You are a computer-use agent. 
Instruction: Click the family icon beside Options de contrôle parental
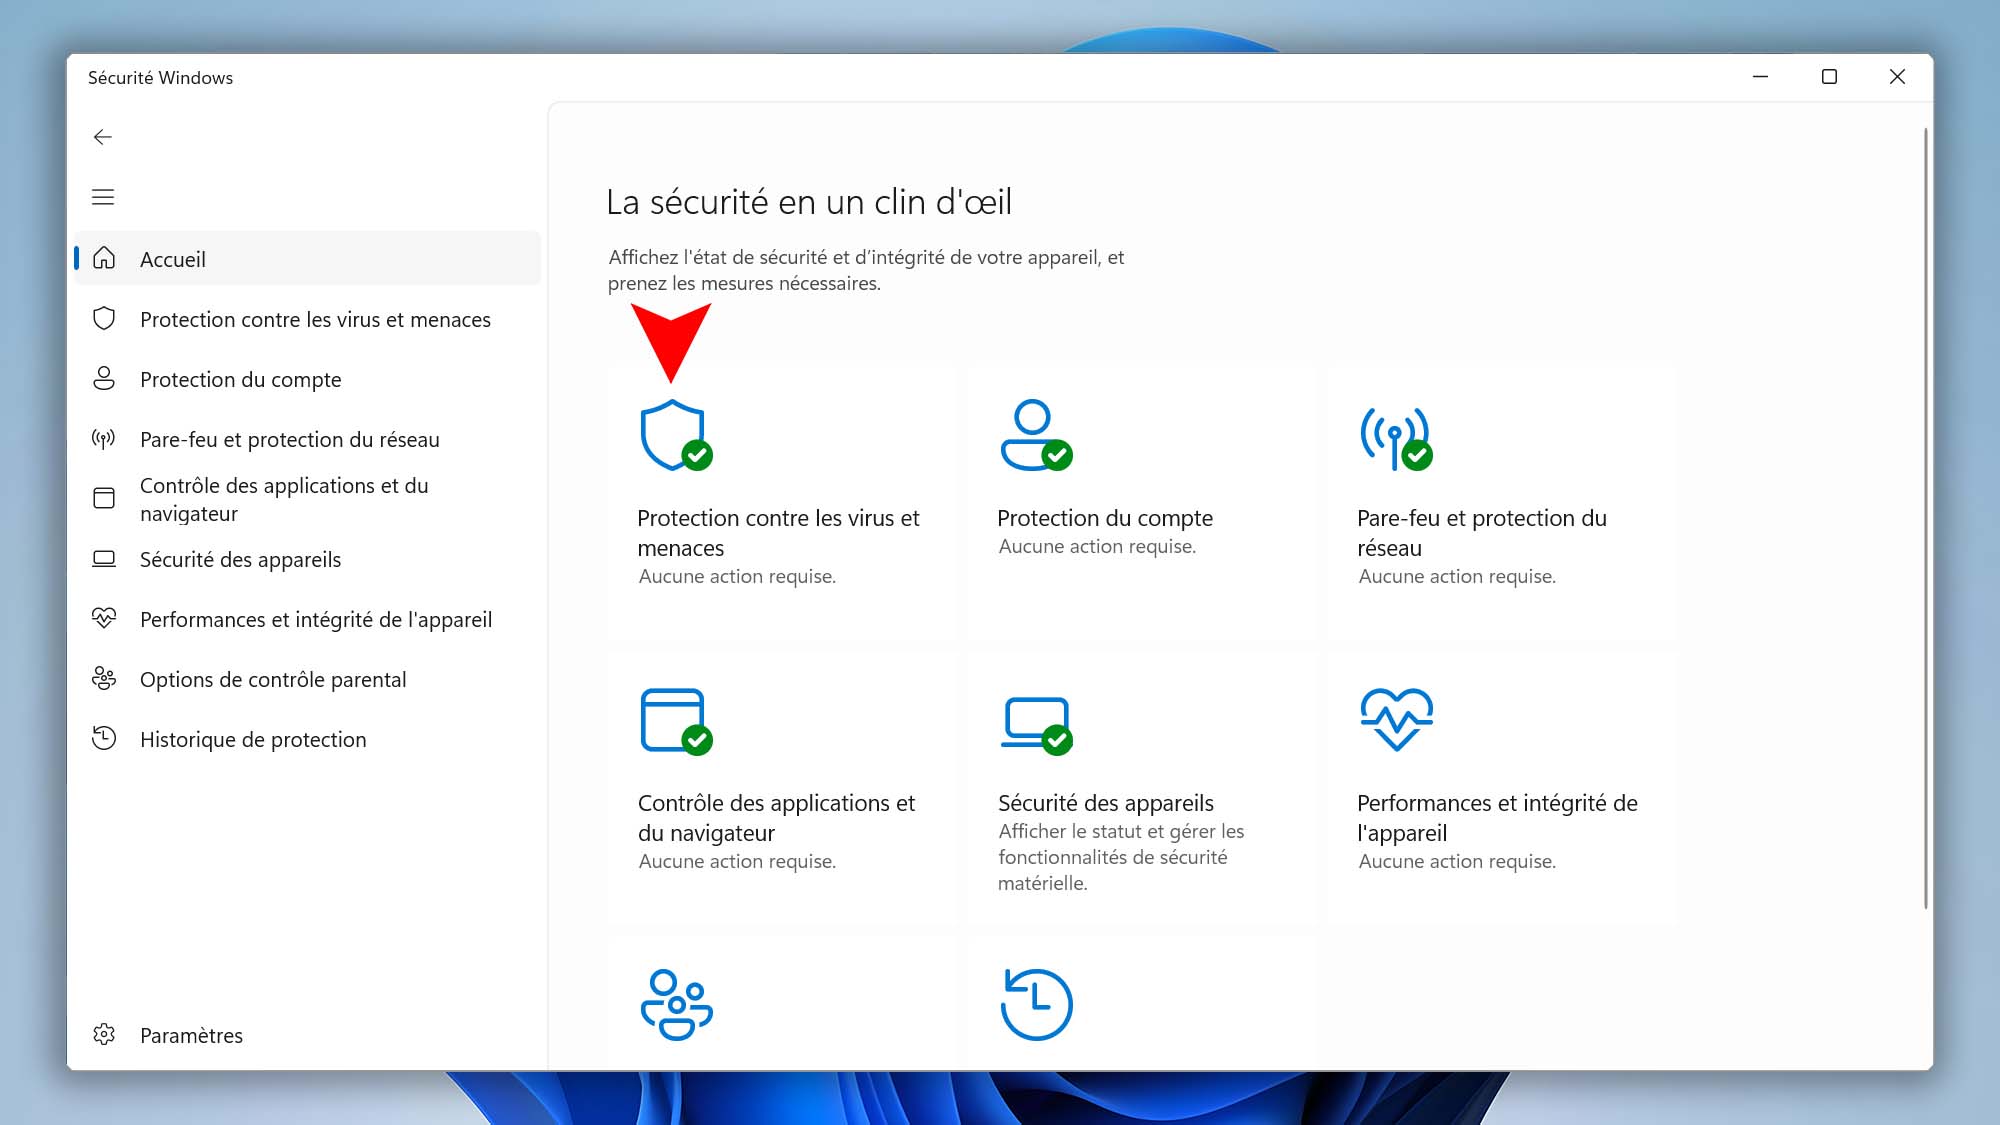[x=104, y=678]
